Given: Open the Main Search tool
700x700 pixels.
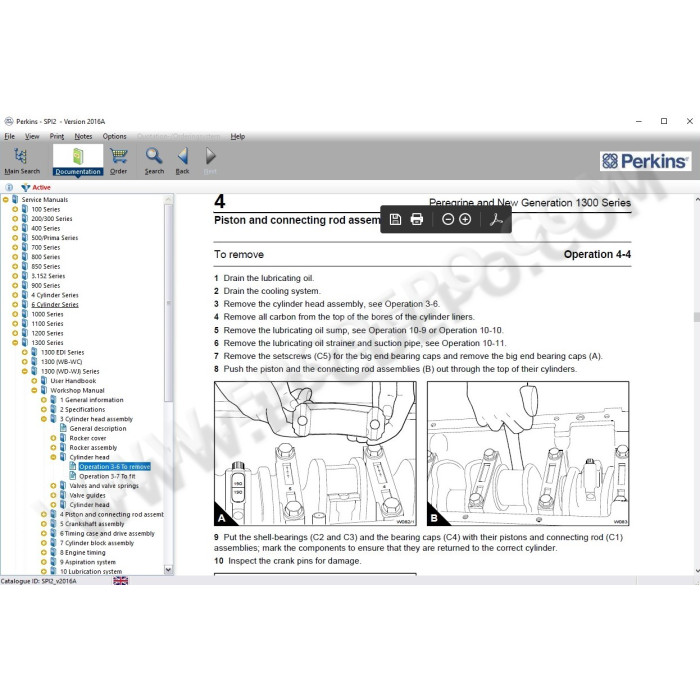Looking at the screenshot, I should coord(21,161).
